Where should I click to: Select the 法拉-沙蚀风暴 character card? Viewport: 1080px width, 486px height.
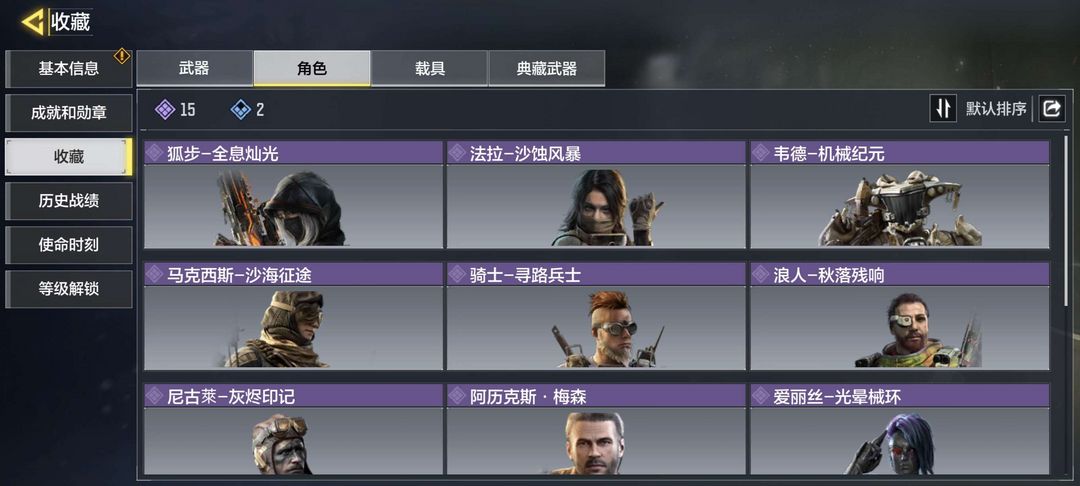coord(596,195)
